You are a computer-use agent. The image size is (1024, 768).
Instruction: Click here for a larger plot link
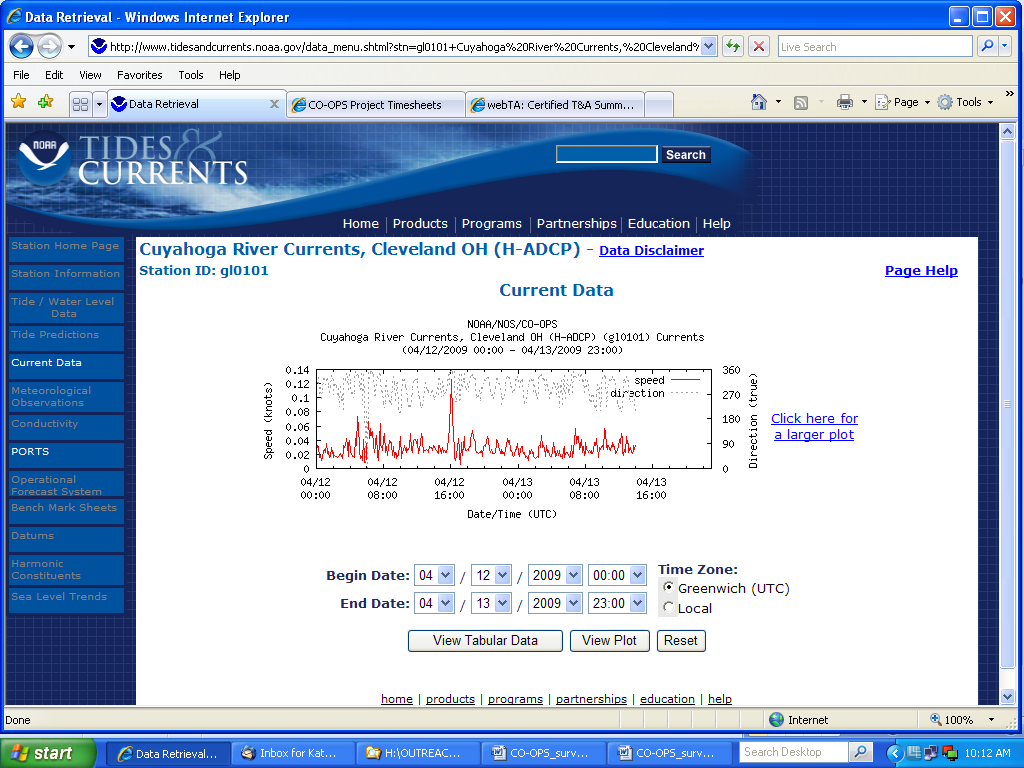814,426
